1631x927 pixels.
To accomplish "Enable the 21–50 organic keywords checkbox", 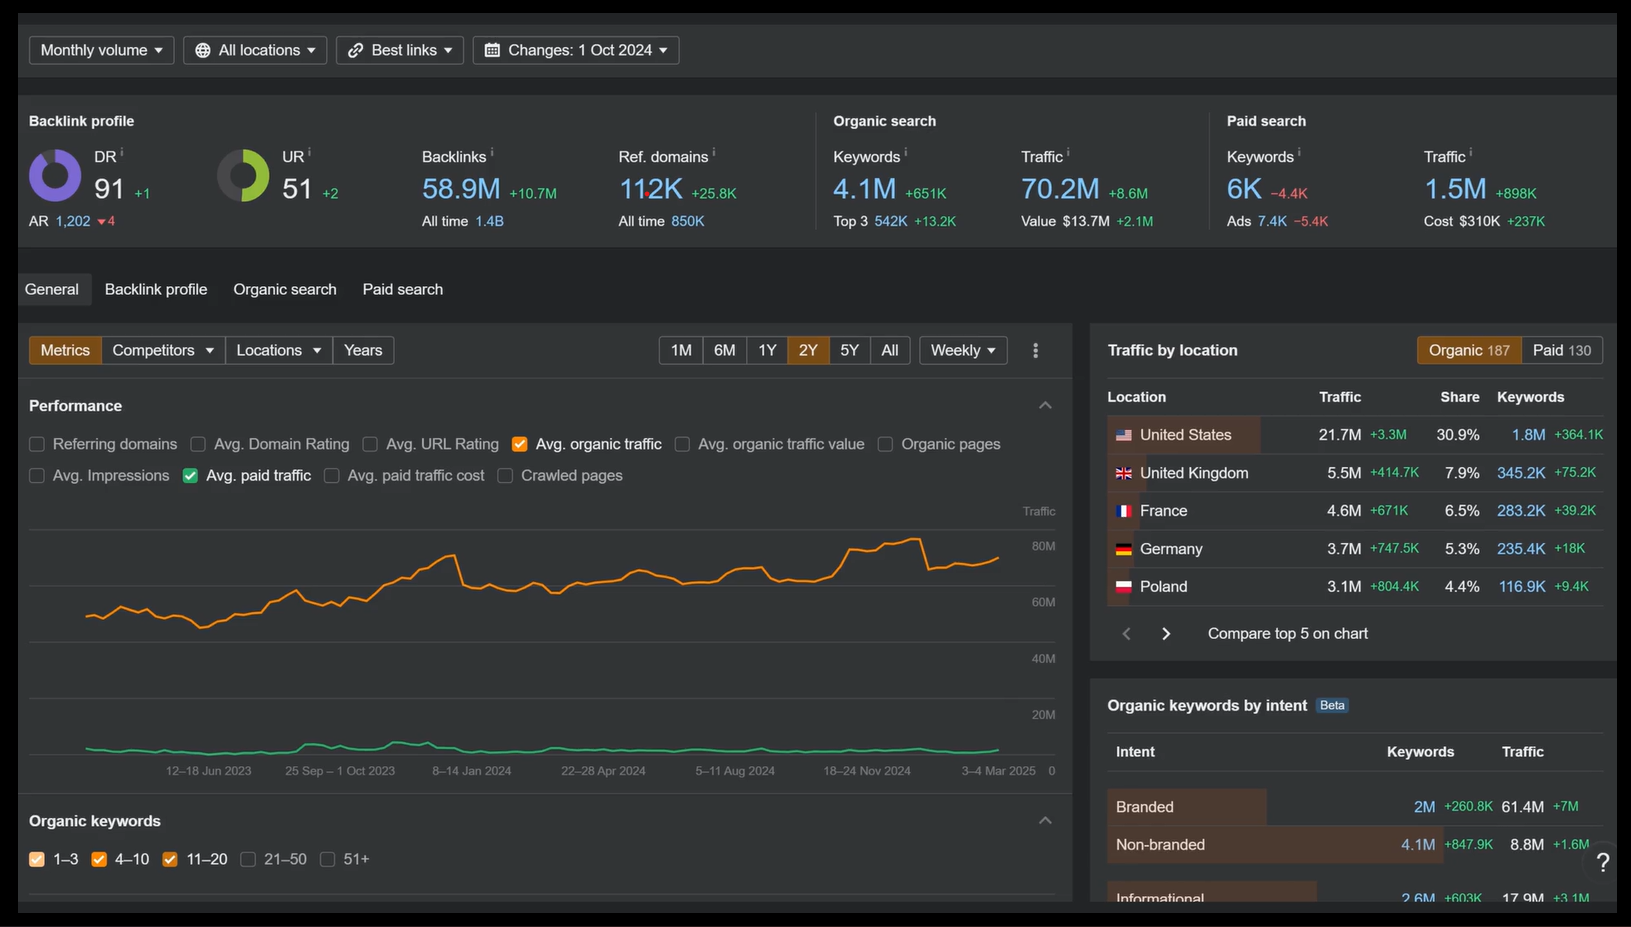I will 248,859.
